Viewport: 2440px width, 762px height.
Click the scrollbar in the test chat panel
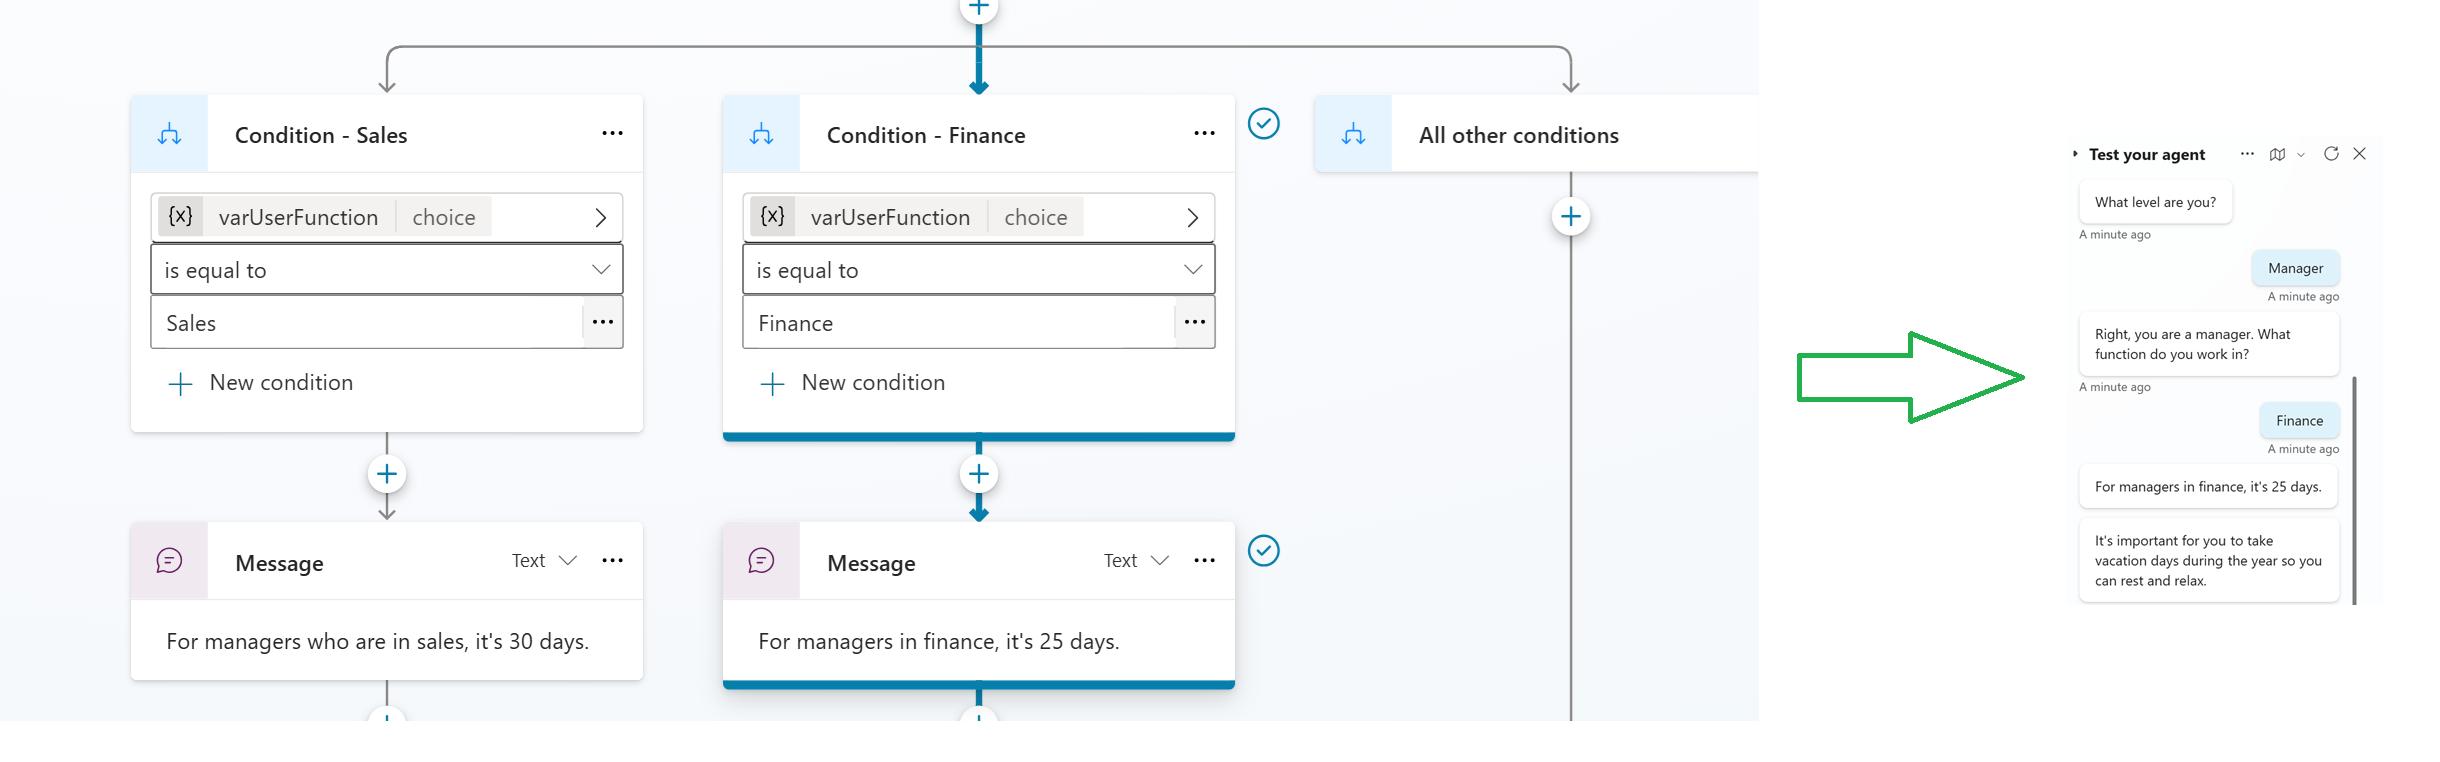(2354, 490)
